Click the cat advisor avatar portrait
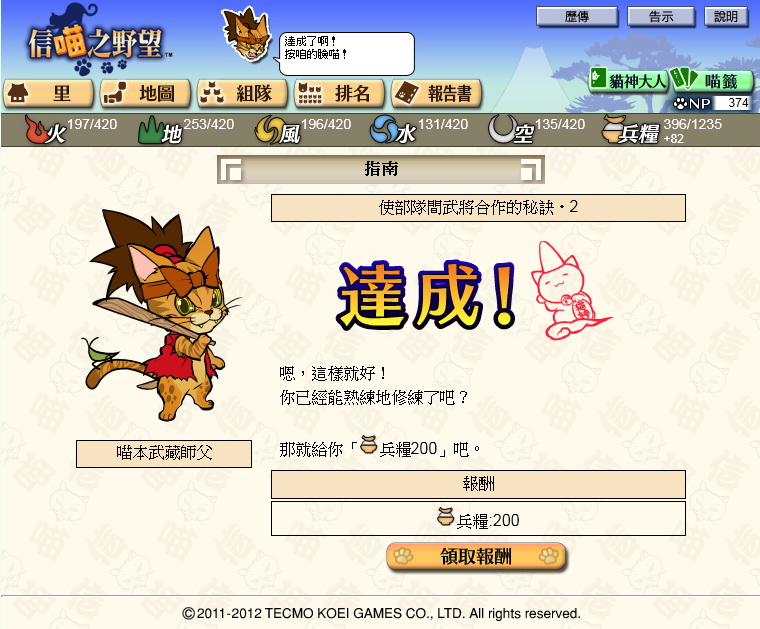The image size is (760, 629). pyautogui.click(x=246, y=35)
